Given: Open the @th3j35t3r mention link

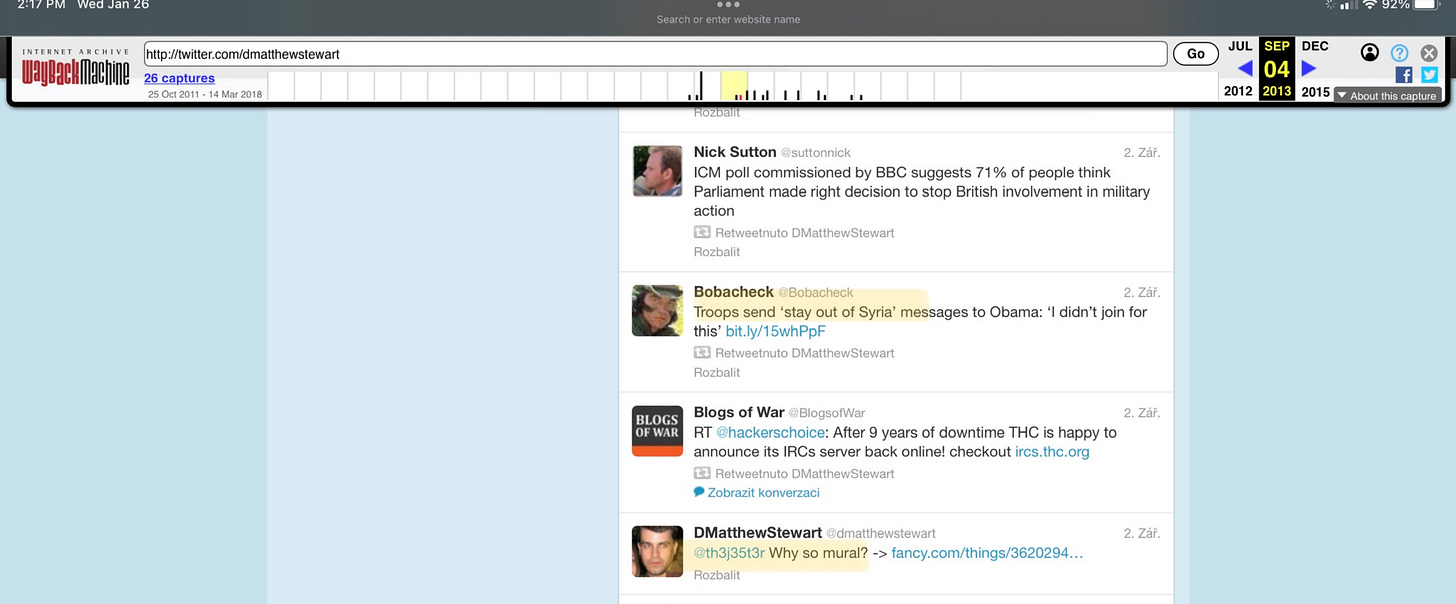Looking at the screenshot, I should [x=729, y=553].
